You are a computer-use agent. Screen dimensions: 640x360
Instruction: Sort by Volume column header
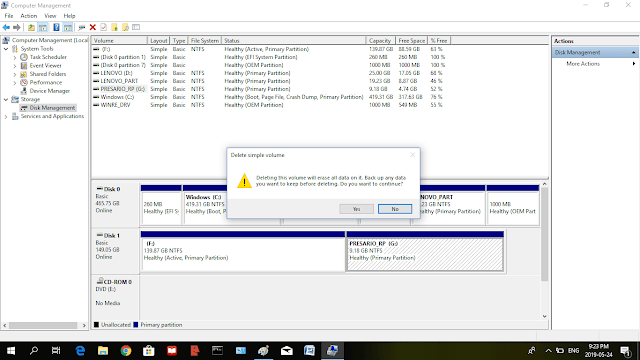point(119,40)
